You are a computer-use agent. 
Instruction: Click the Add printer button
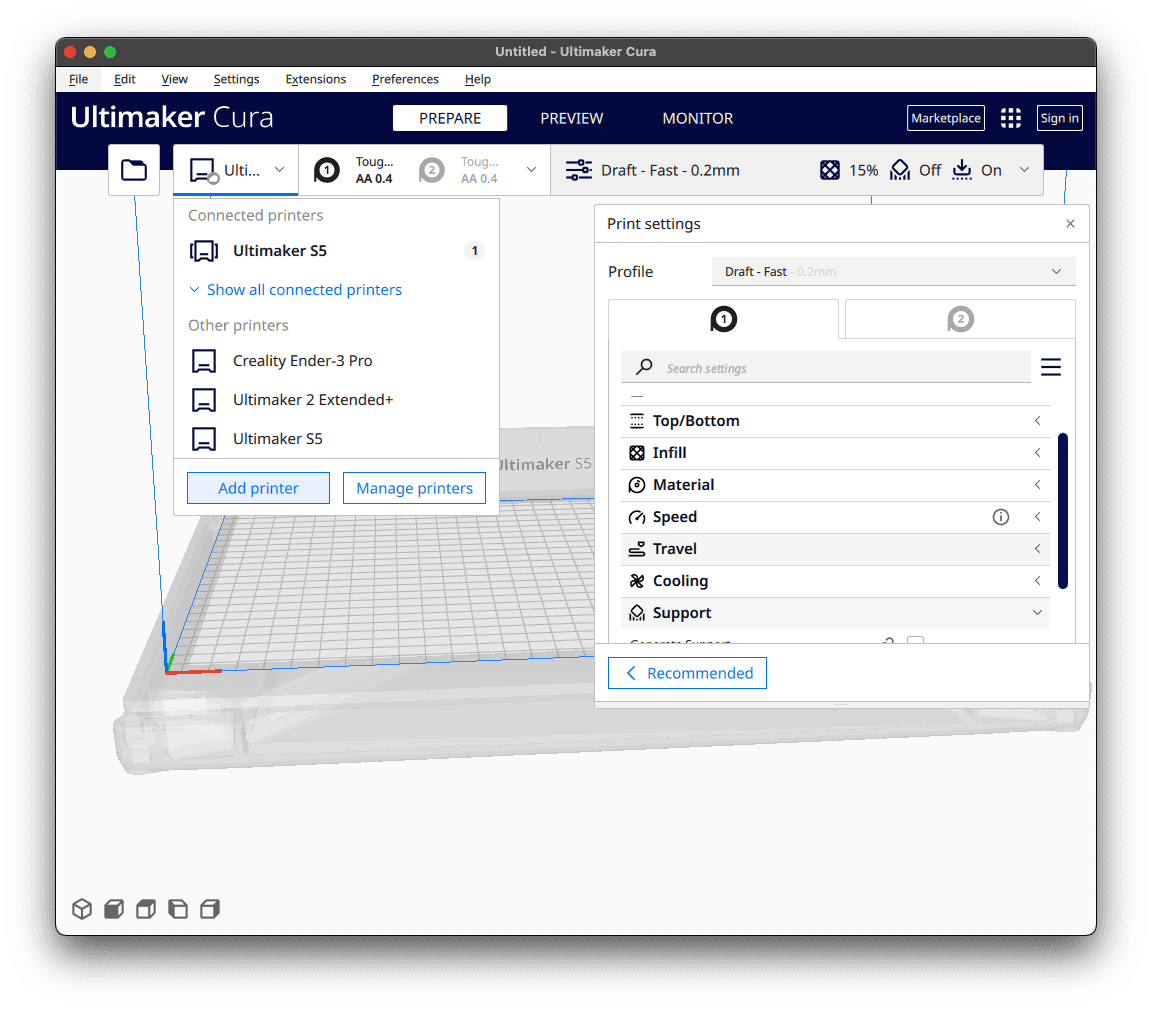(x=259, y=489)
